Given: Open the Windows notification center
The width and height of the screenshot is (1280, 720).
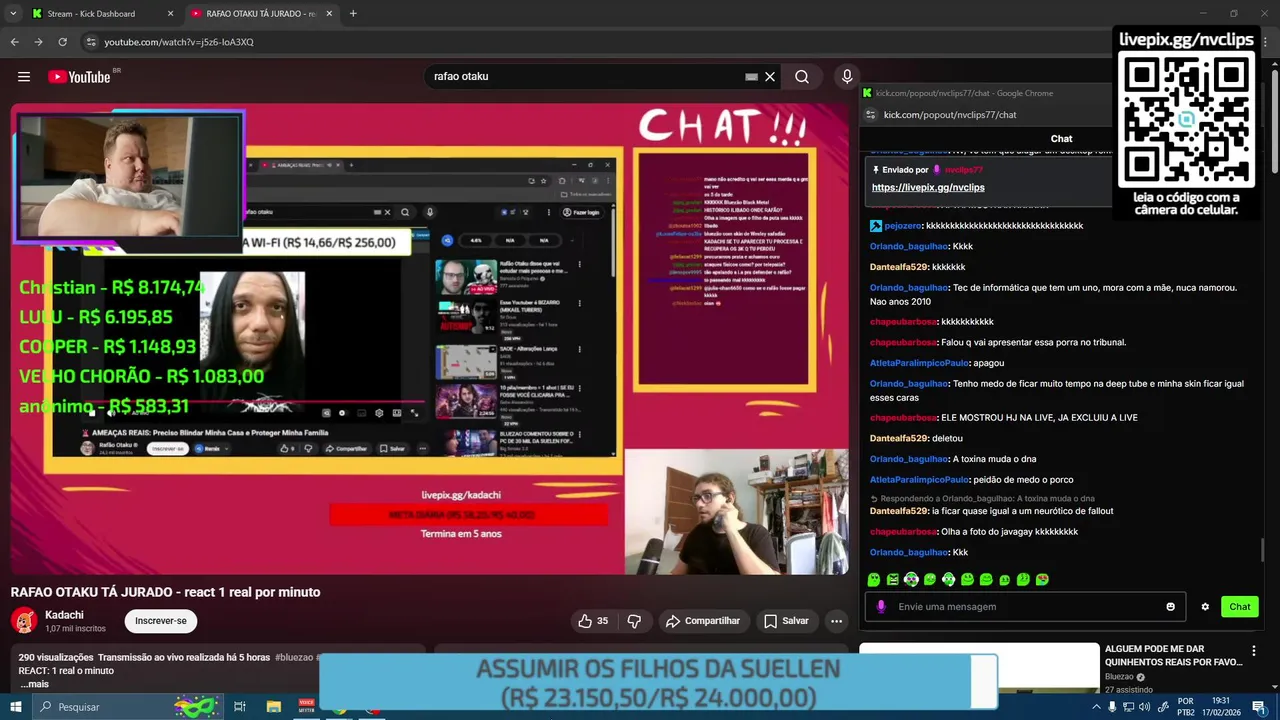Looking at the screenshot, I should click(1259, 707).
